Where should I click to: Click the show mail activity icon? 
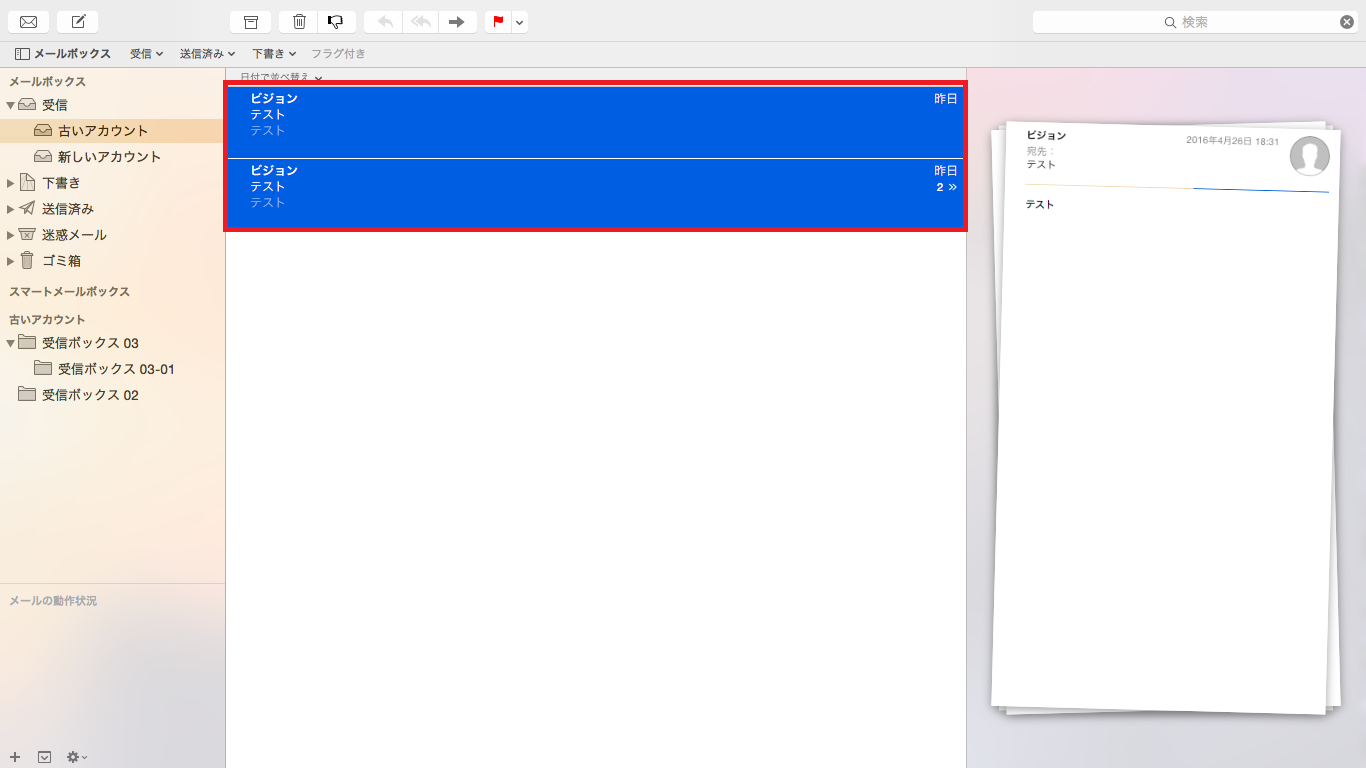[44, 757]
